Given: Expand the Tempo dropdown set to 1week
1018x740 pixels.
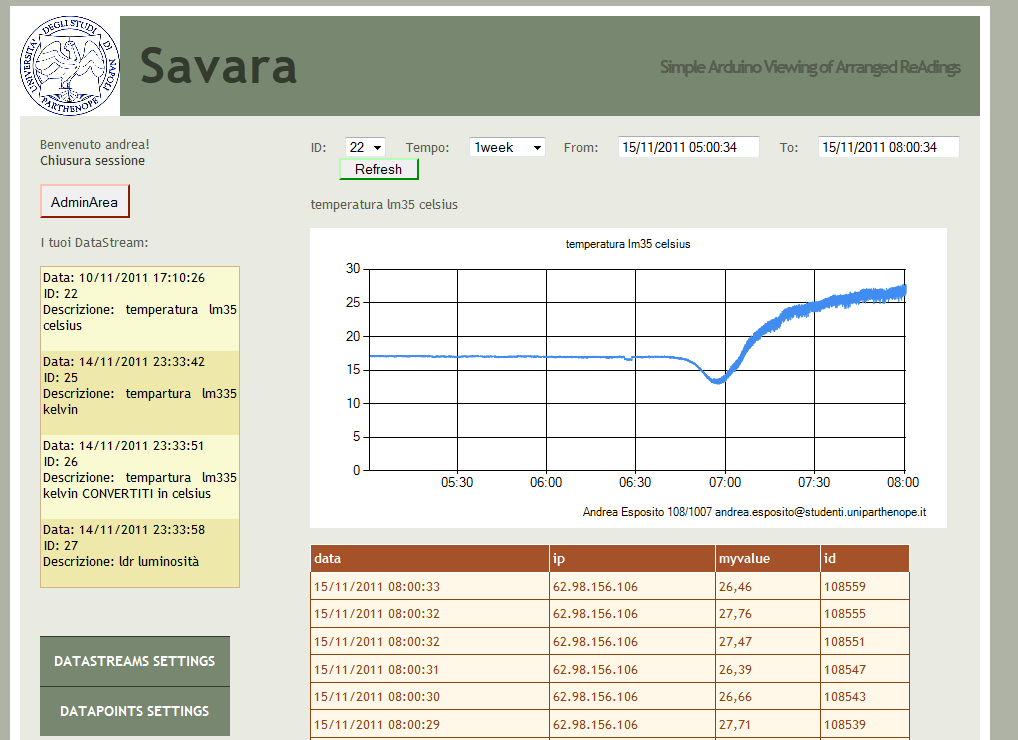Looking at the screenshot, I should click(507, 147).
